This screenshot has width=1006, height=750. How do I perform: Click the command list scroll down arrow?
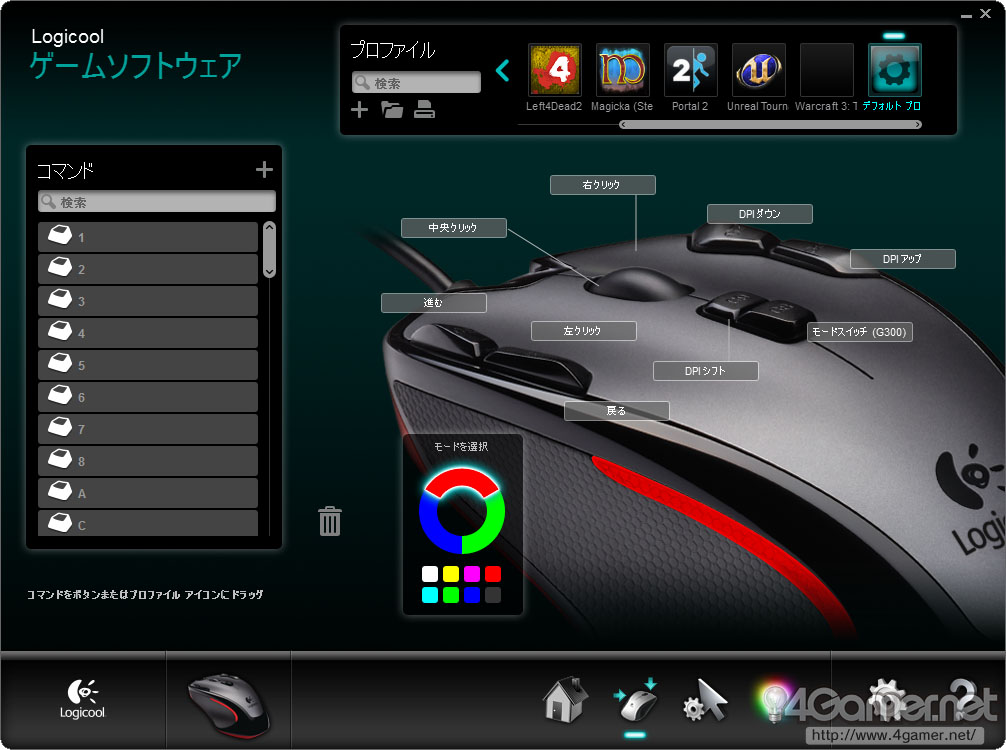(x=269, y=272)
